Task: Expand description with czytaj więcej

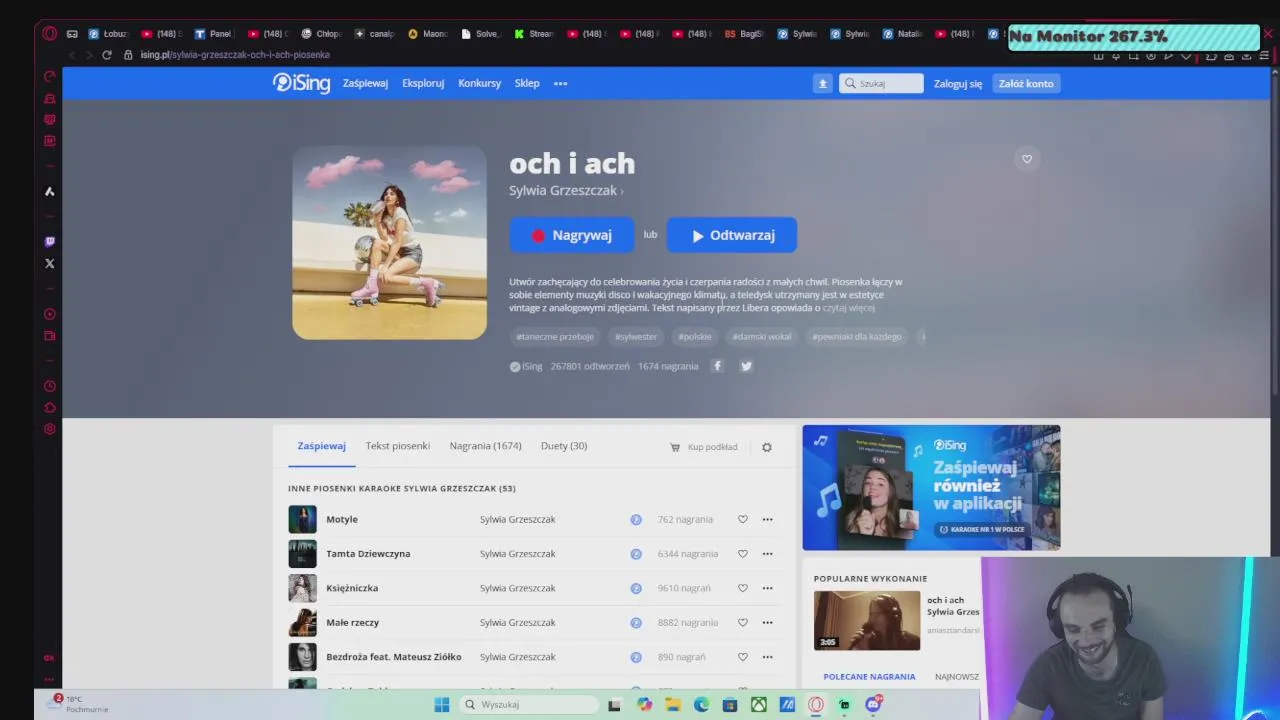Action: (x=848, y=308)
